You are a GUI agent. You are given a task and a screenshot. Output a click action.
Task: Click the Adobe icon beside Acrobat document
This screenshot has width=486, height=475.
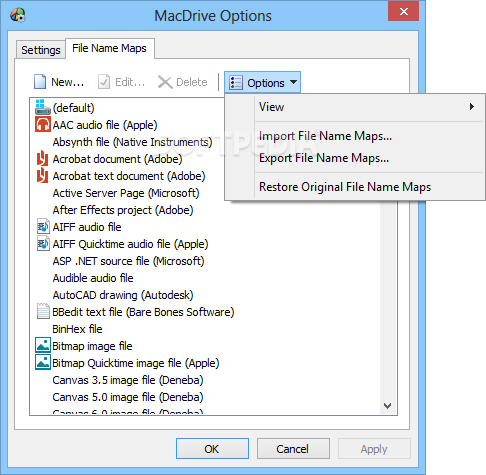pyautogui.click(x=43, y=158)
